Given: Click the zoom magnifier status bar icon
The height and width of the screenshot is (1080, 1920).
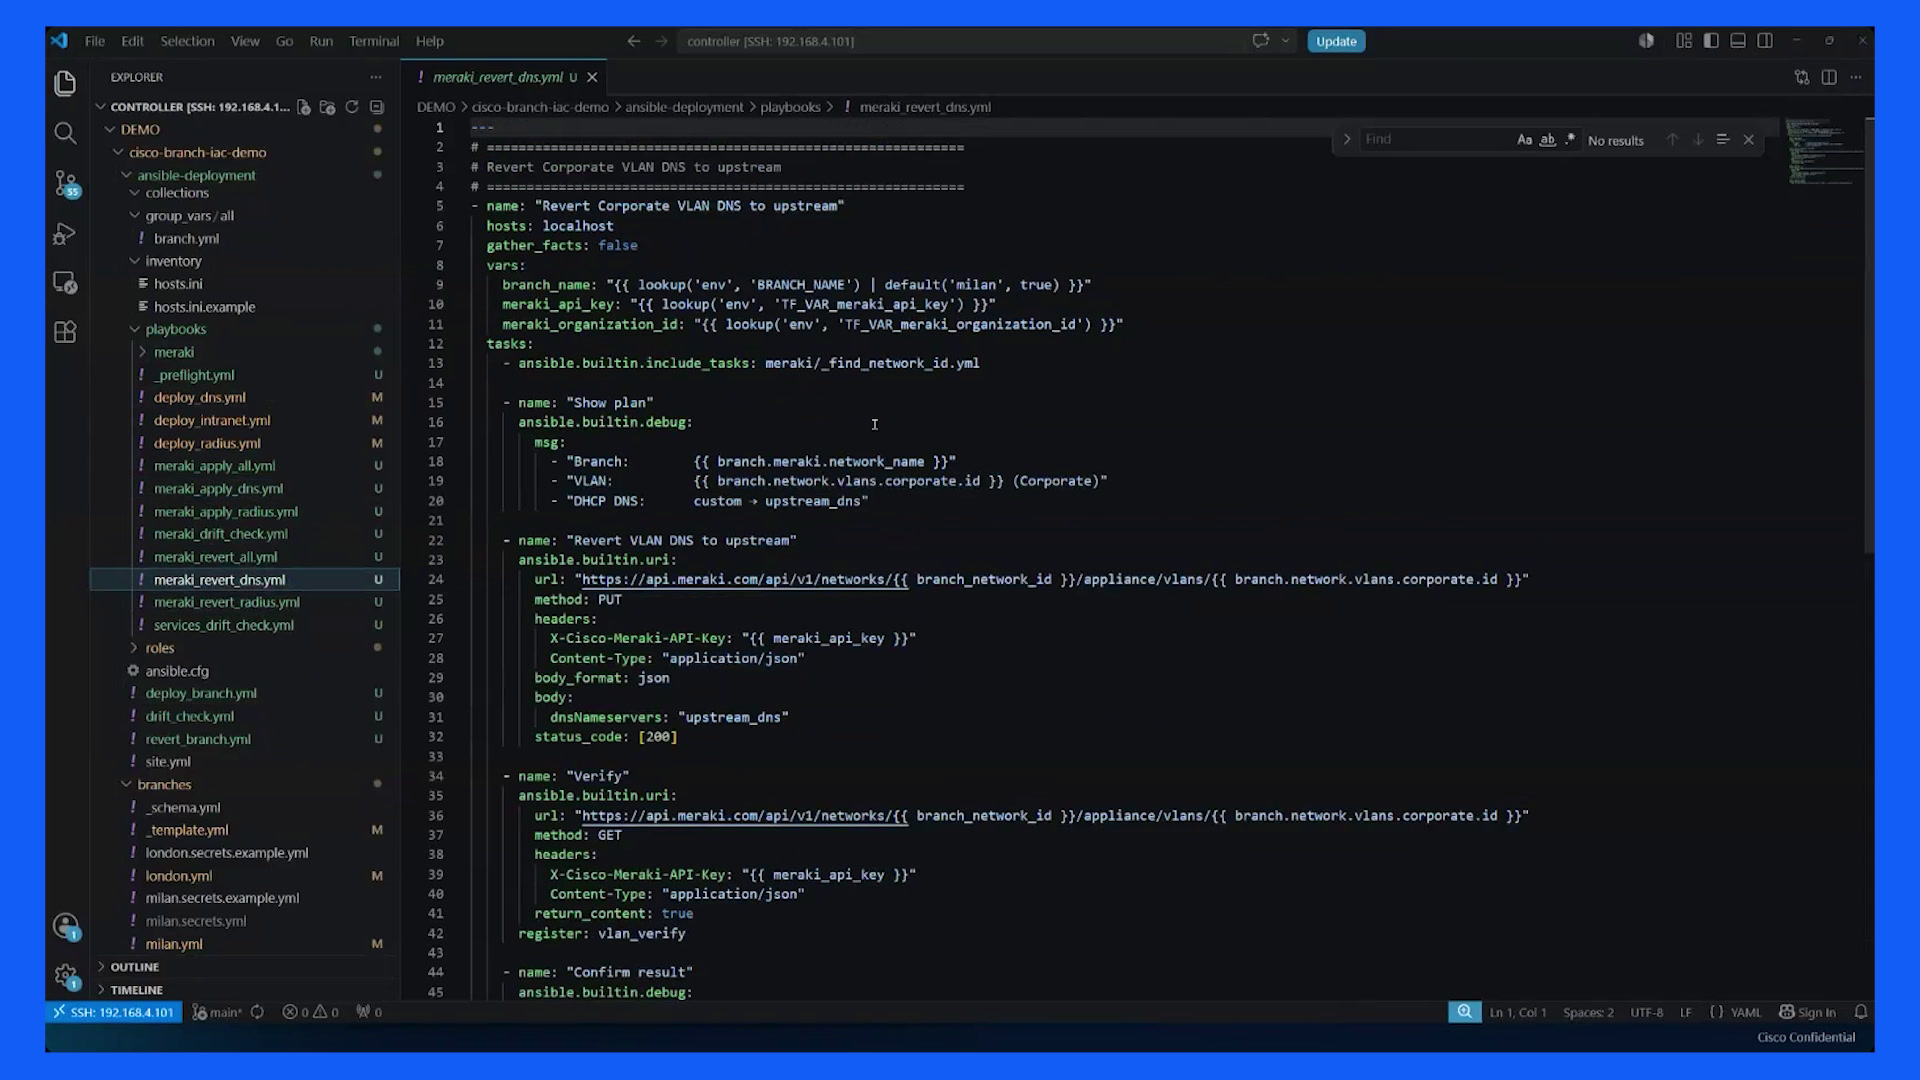Looking at the screenshot, I should [x=1465, y=1012].
